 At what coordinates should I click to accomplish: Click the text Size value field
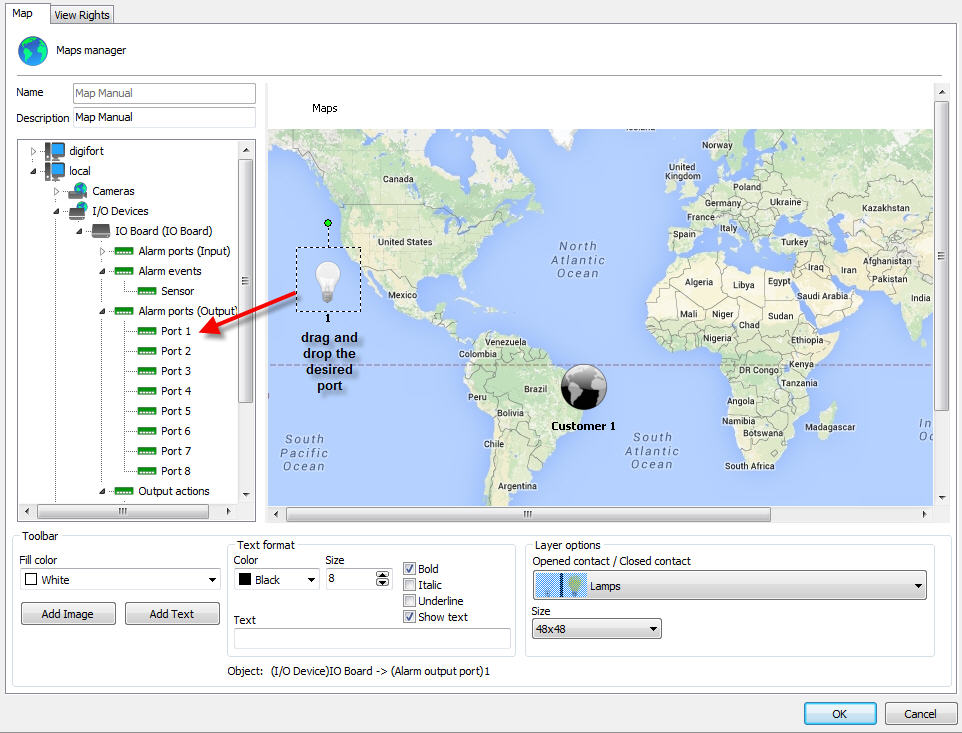point(350,578)
